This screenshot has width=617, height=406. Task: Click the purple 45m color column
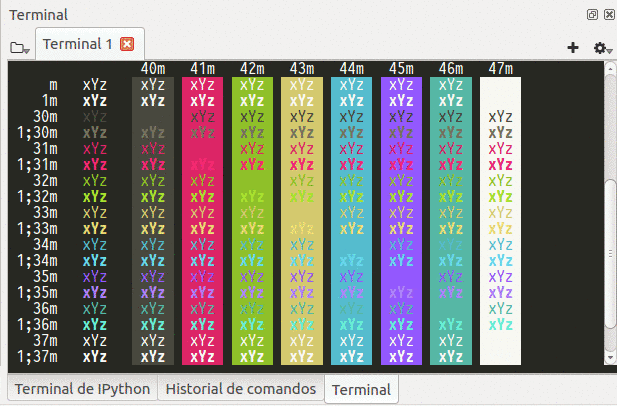click(401, 220)
